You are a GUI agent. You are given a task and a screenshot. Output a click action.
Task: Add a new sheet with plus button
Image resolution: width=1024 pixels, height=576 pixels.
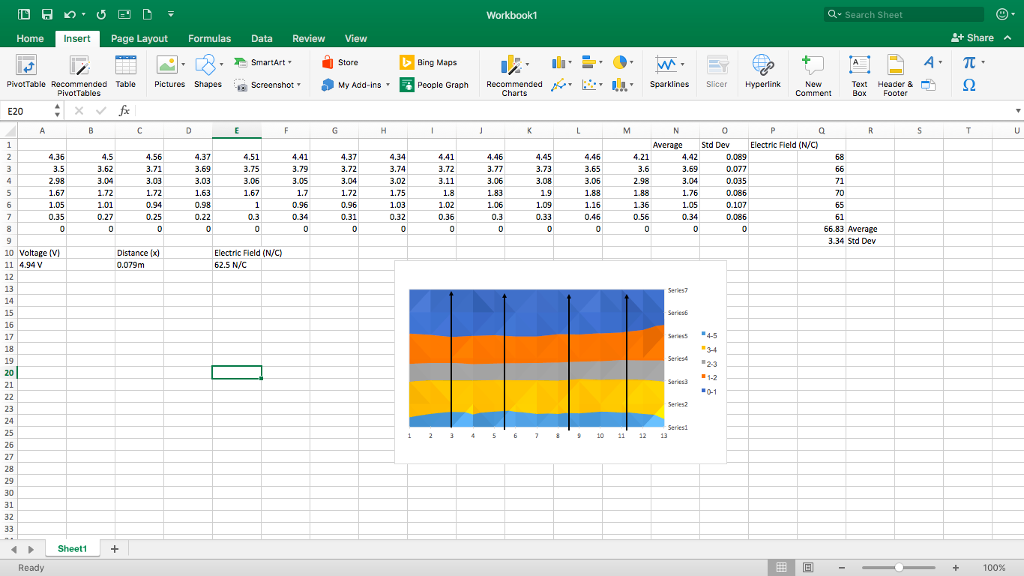pos(115,548)
